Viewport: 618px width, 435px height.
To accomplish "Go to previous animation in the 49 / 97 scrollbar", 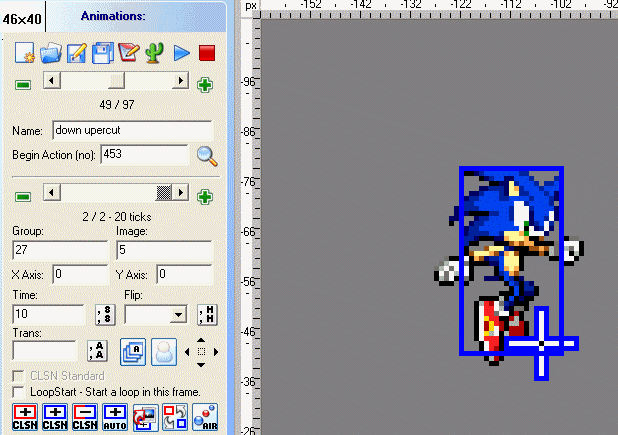I will click(52, 81).
